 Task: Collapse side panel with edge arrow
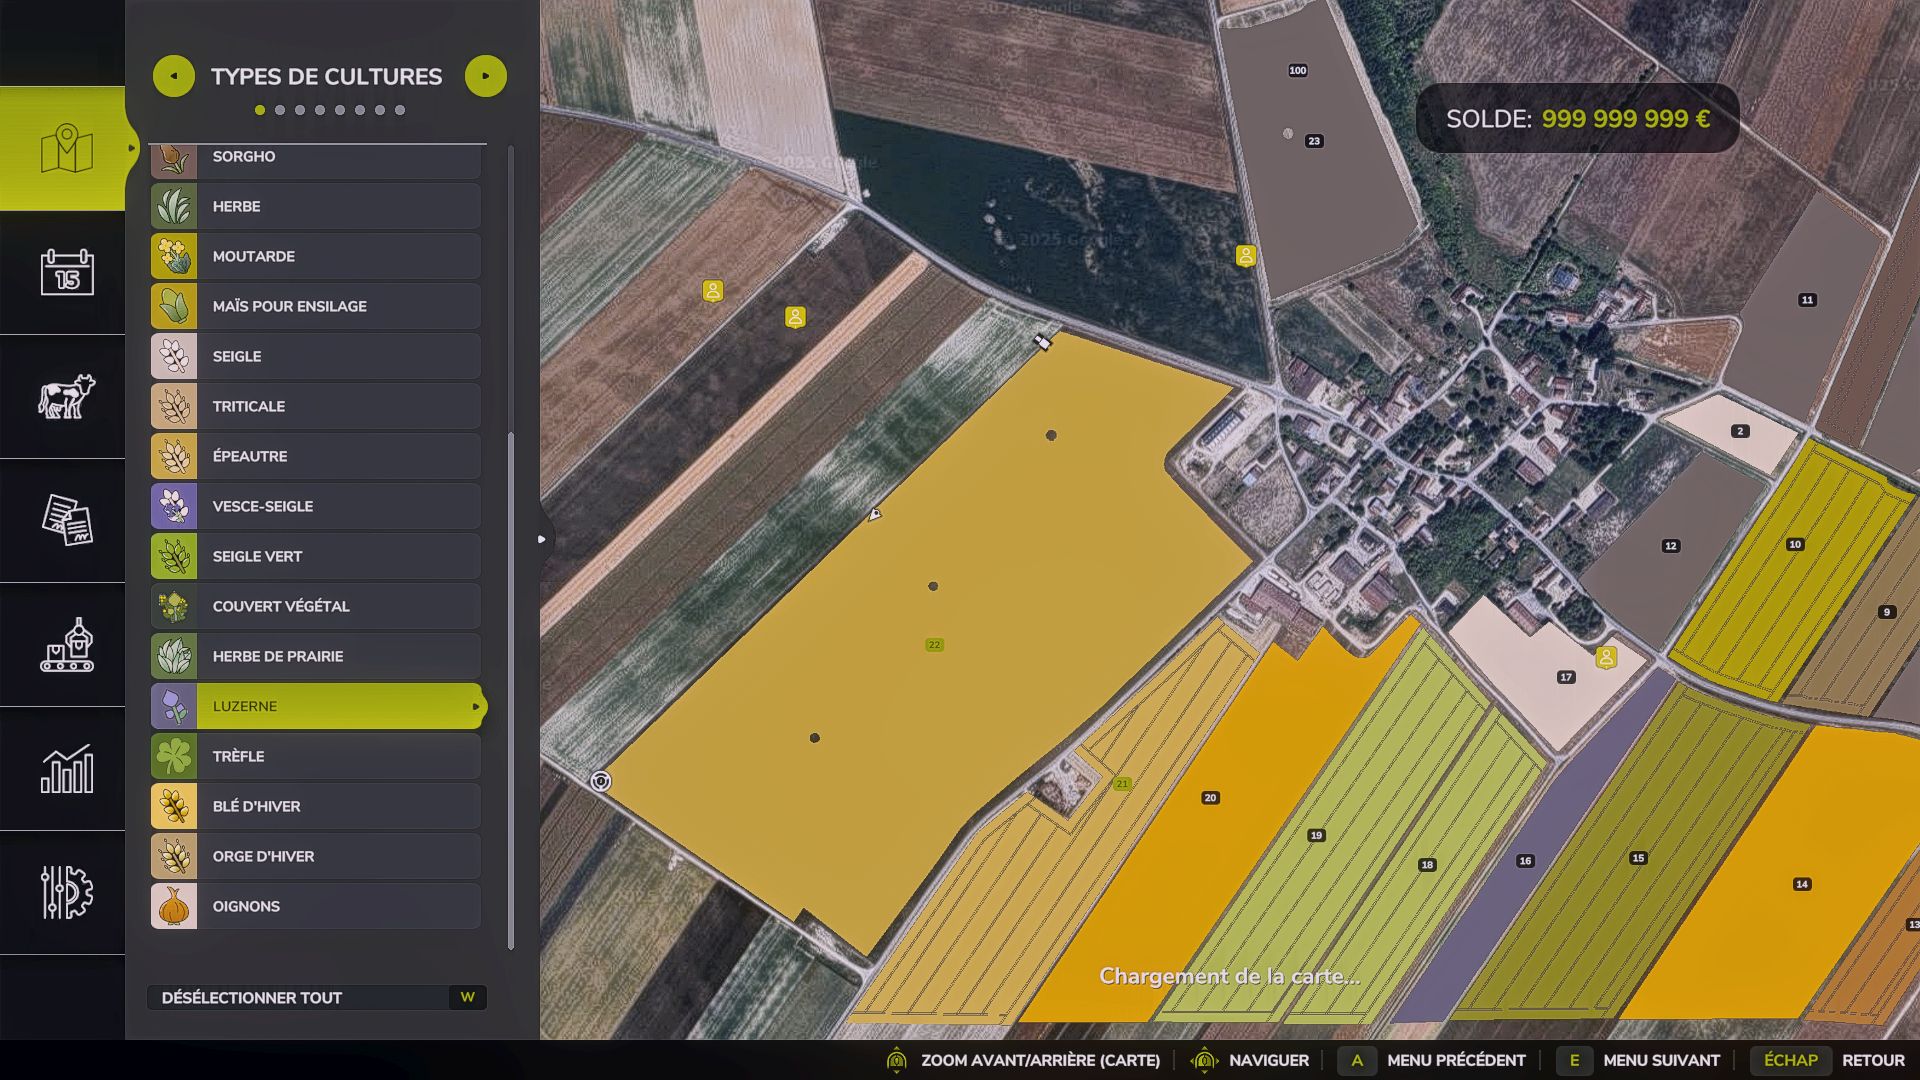542,539
